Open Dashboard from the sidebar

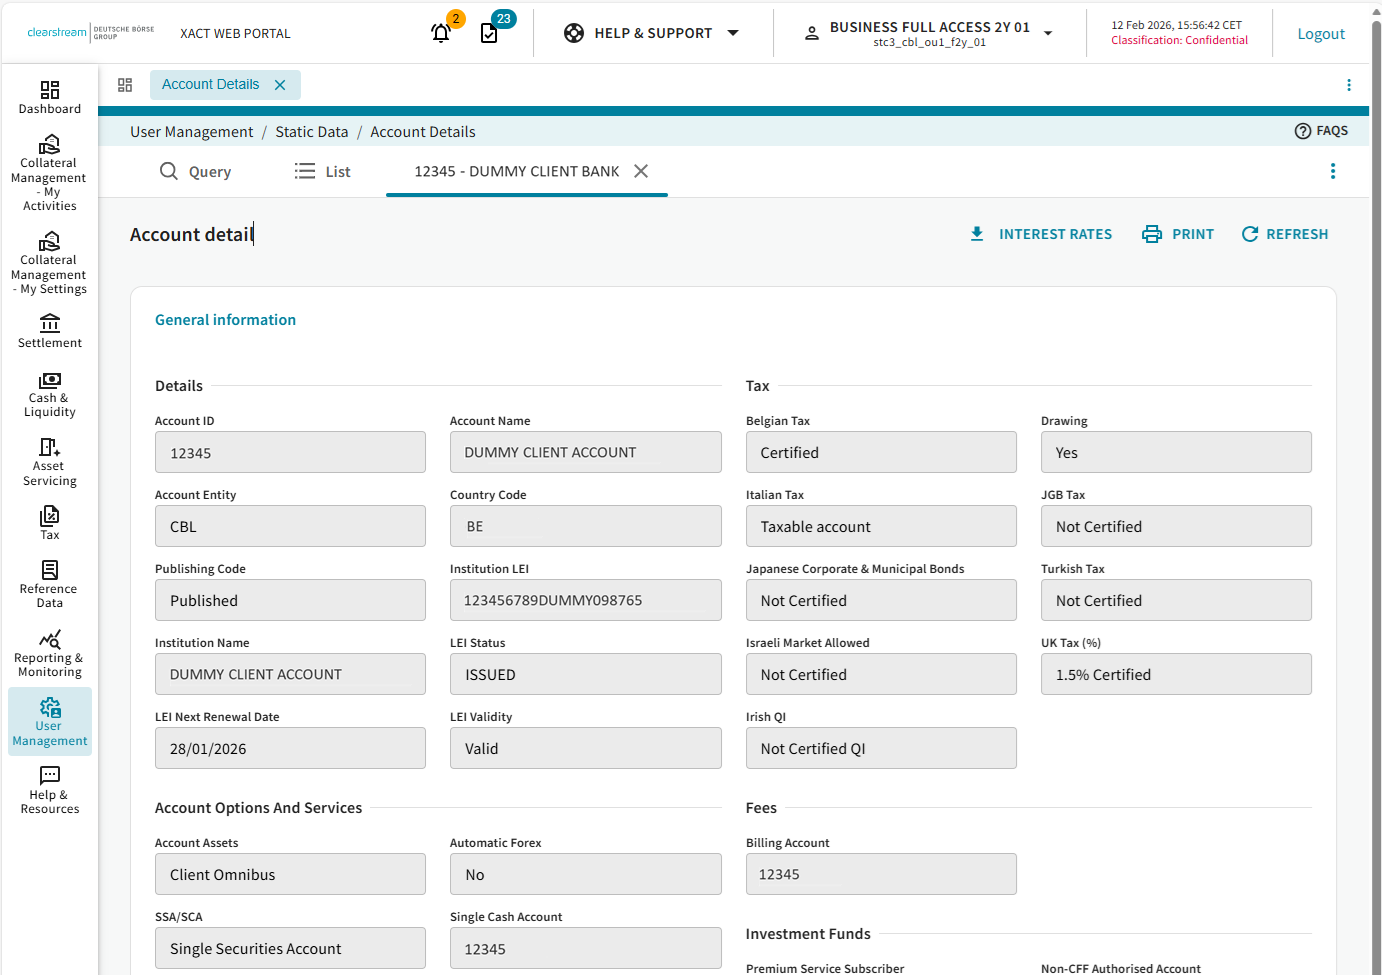point(50,97)
